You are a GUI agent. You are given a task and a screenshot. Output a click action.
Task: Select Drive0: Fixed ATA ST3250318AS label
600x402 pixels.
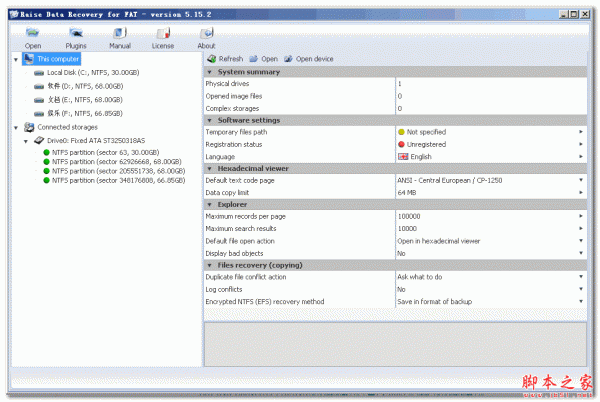tap(96, 141)
